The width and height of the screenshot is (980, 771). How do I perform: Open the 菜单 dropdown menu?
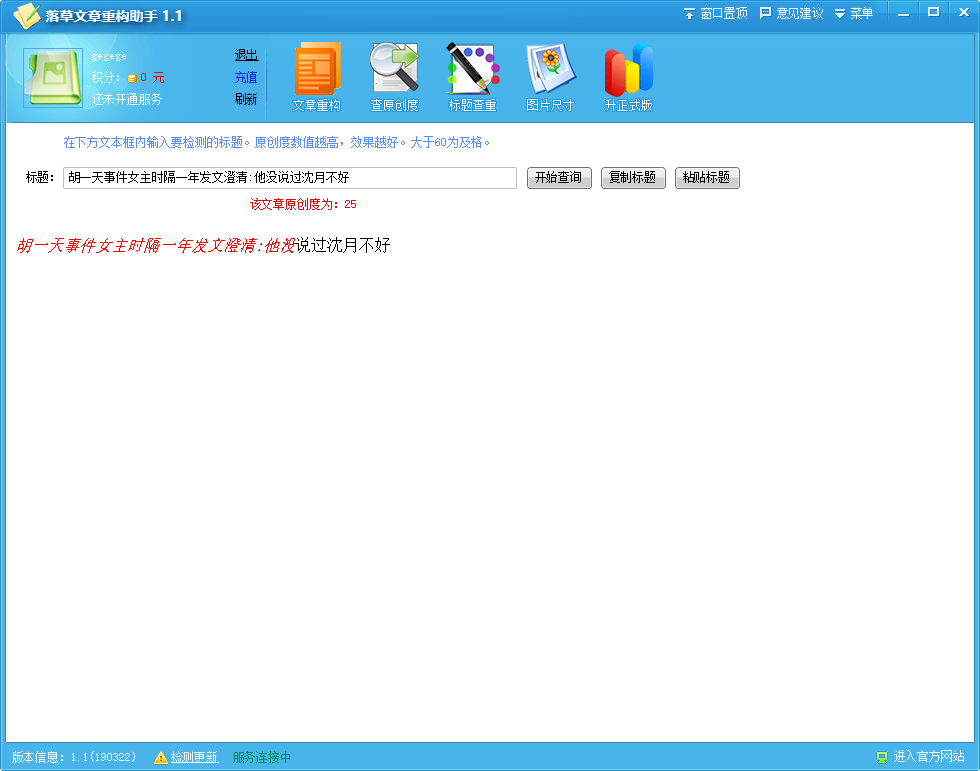pos(854,13)
